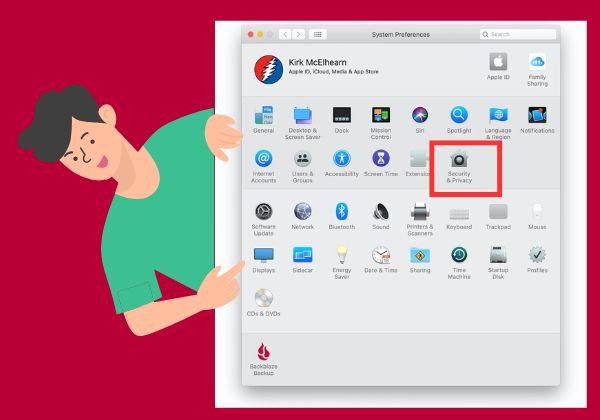The width and height of the screenshot is (600, 420).
Task: Open Mouse preferences pane
Action: tap(537, 216)
